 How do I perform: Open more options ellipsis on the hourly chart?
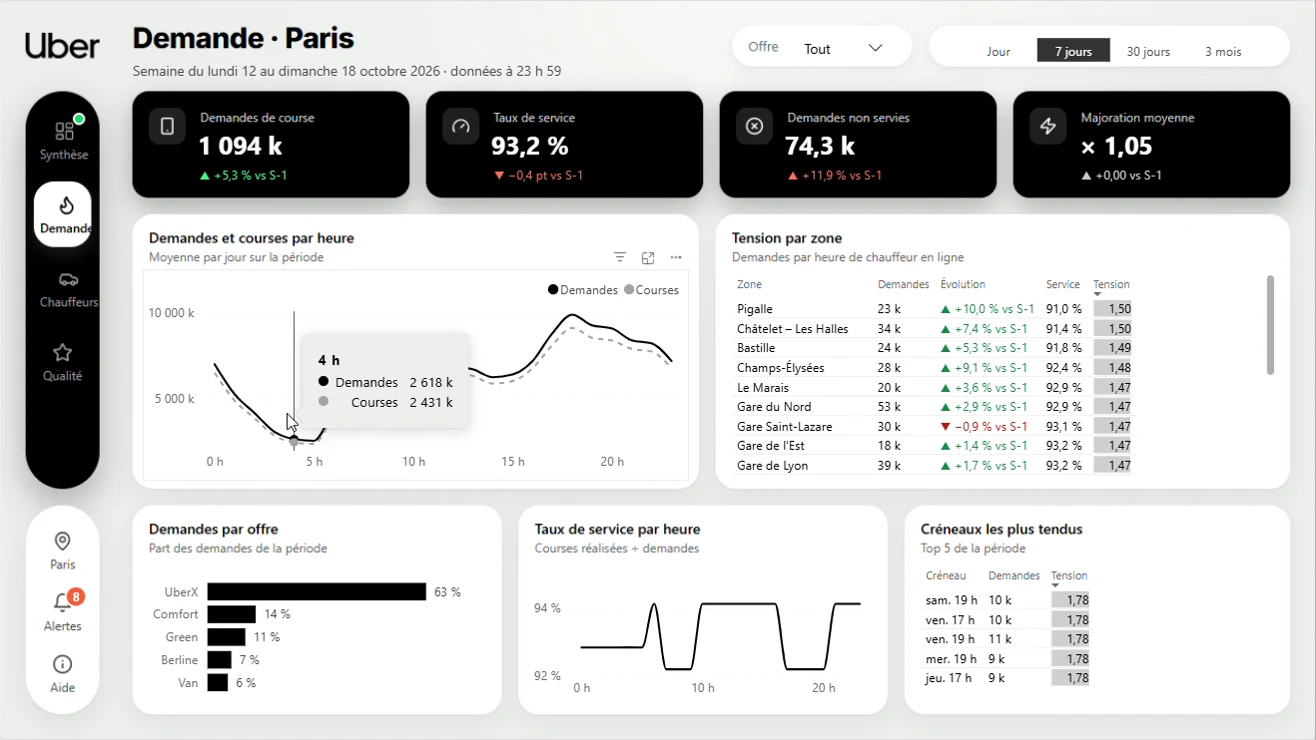point(676,258)
